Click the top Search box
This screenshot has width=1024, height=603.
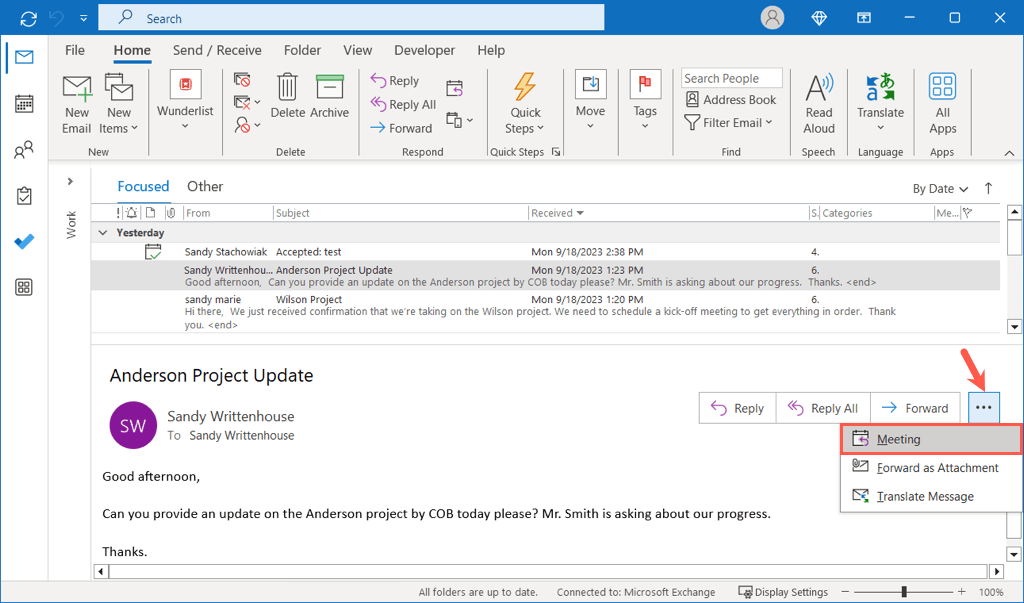tap(351, 18)
